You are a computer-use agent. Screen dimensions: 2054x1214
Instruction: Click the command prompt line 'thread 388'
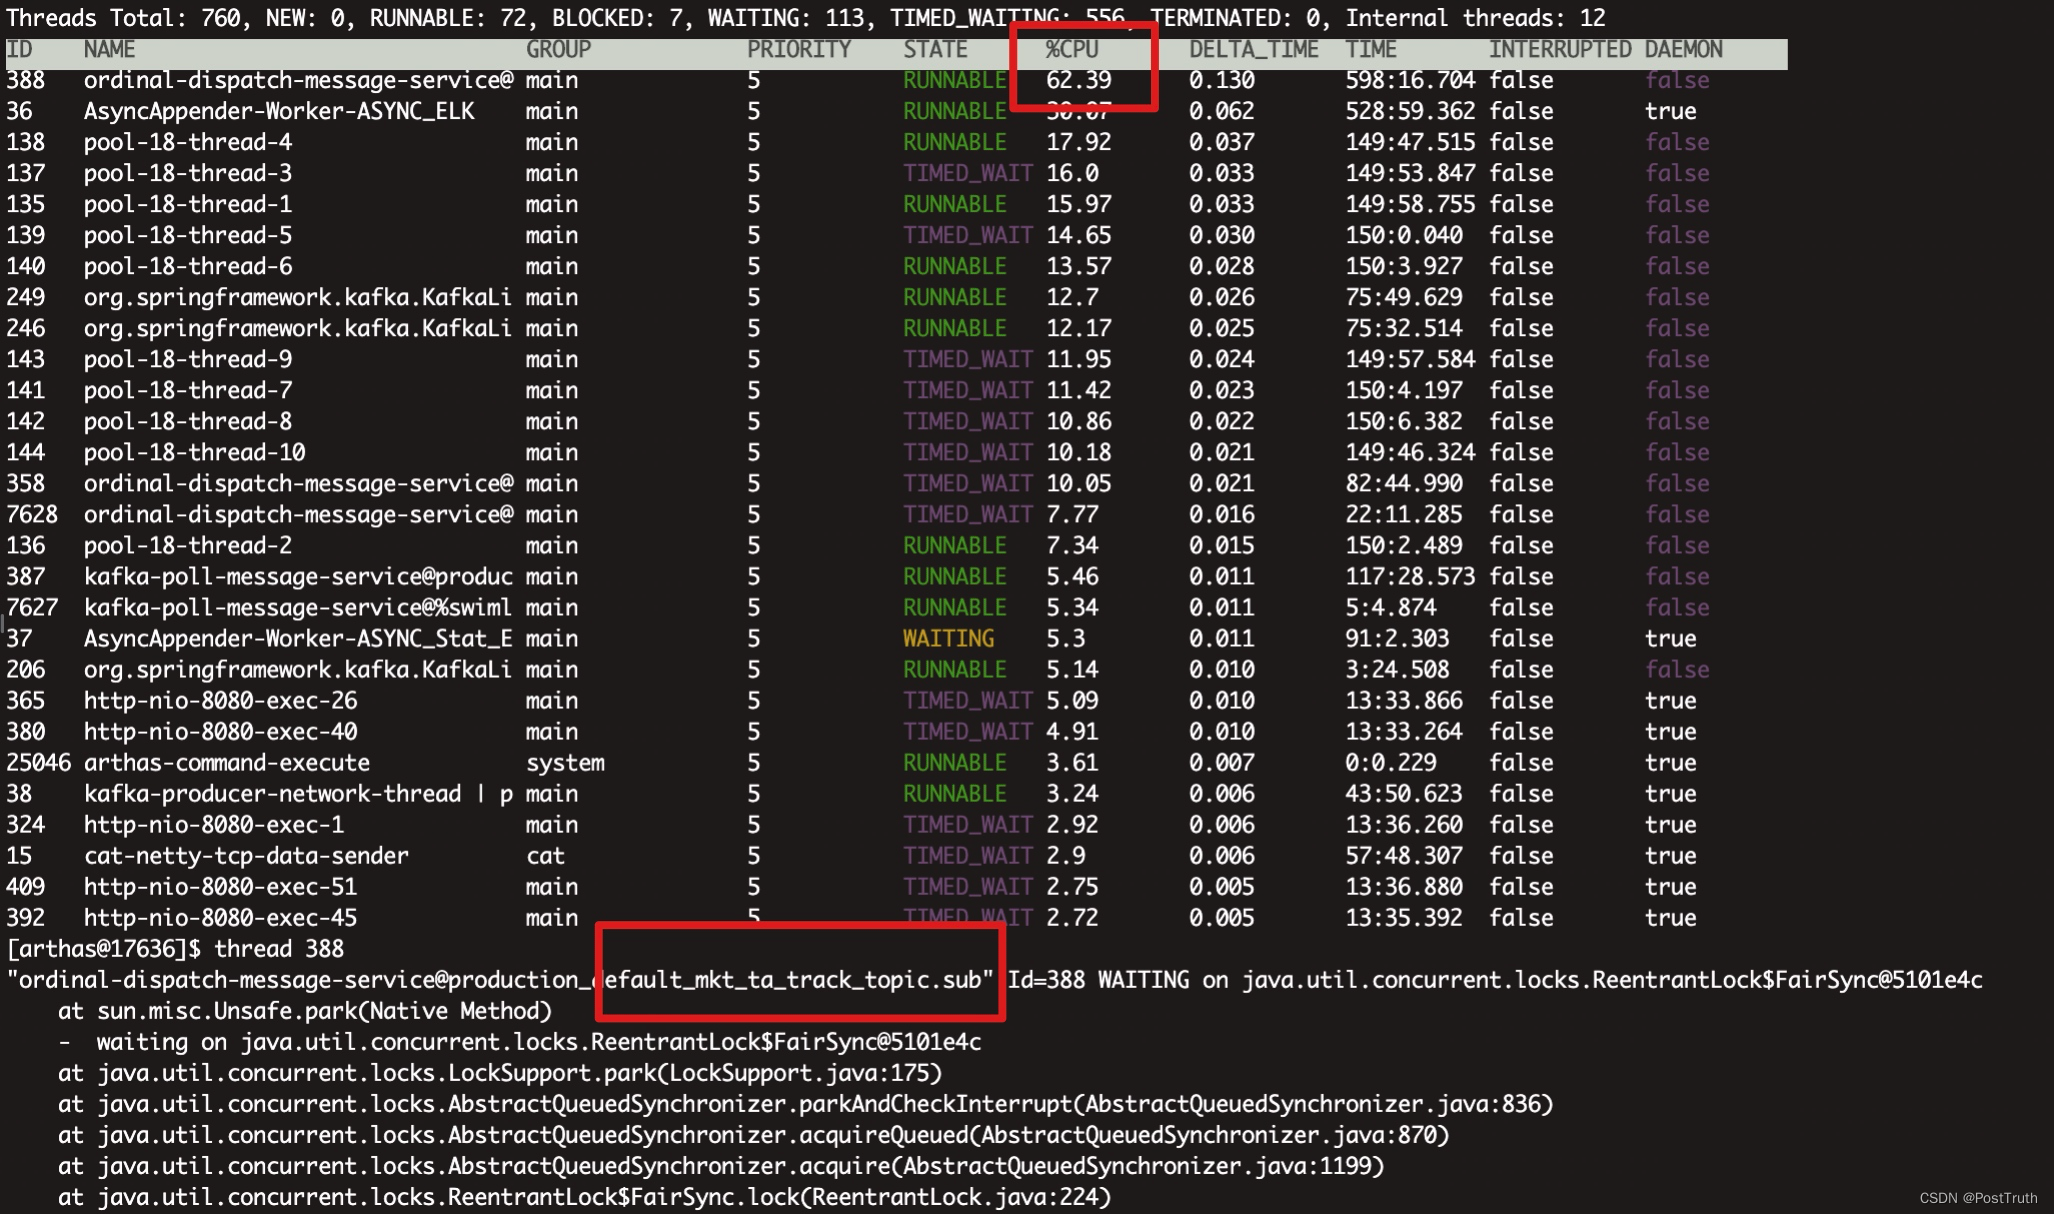point(175,948)
